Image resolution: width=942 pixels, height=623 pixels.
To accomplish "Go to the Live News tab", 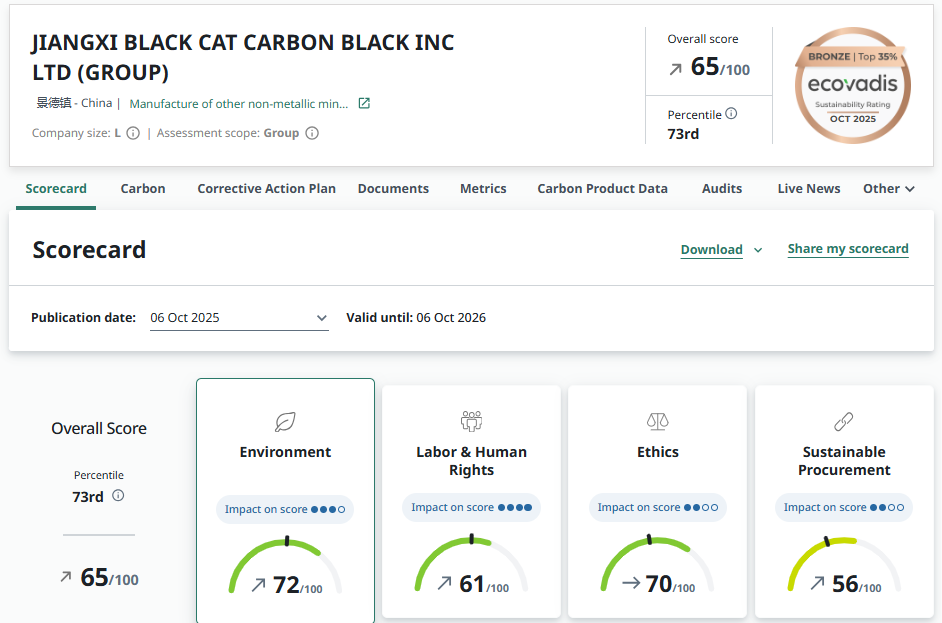I will [809, 188].
